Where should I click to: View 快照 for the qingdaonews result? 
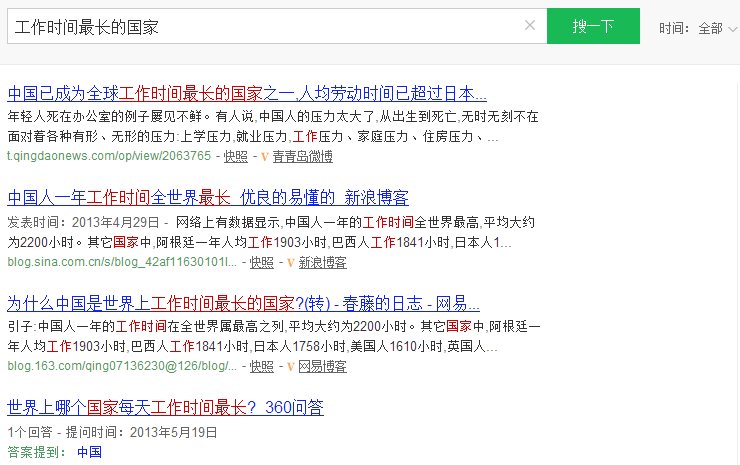235,156
